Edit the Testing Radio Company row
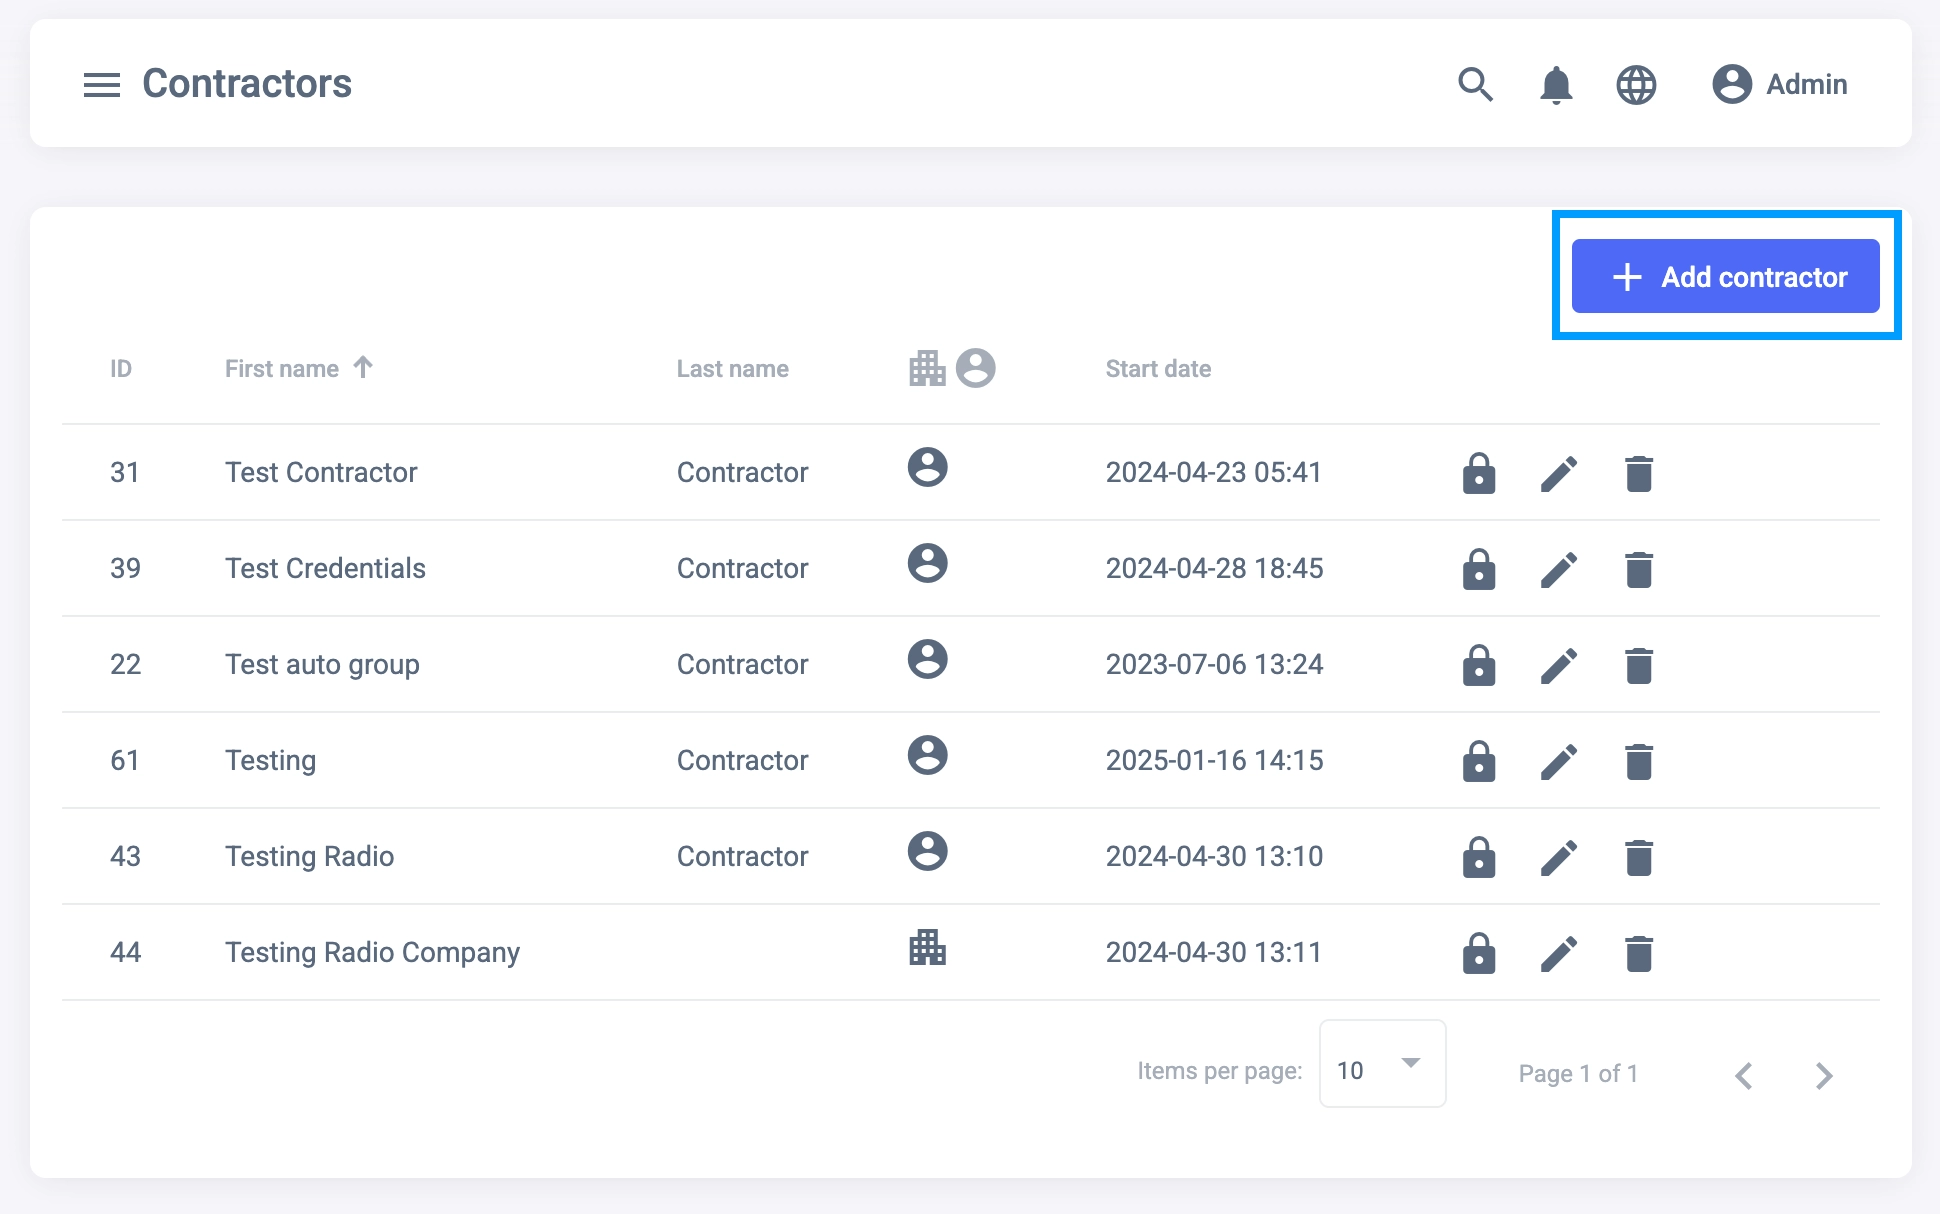 click(x=1558, y=953)
